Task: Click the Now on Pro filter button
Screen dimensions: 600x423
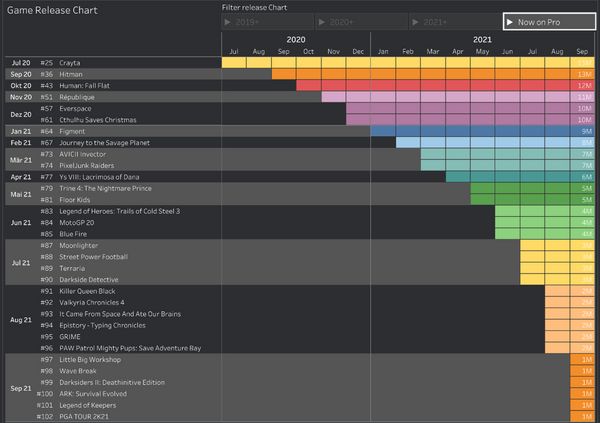Action: coord(549,22)
